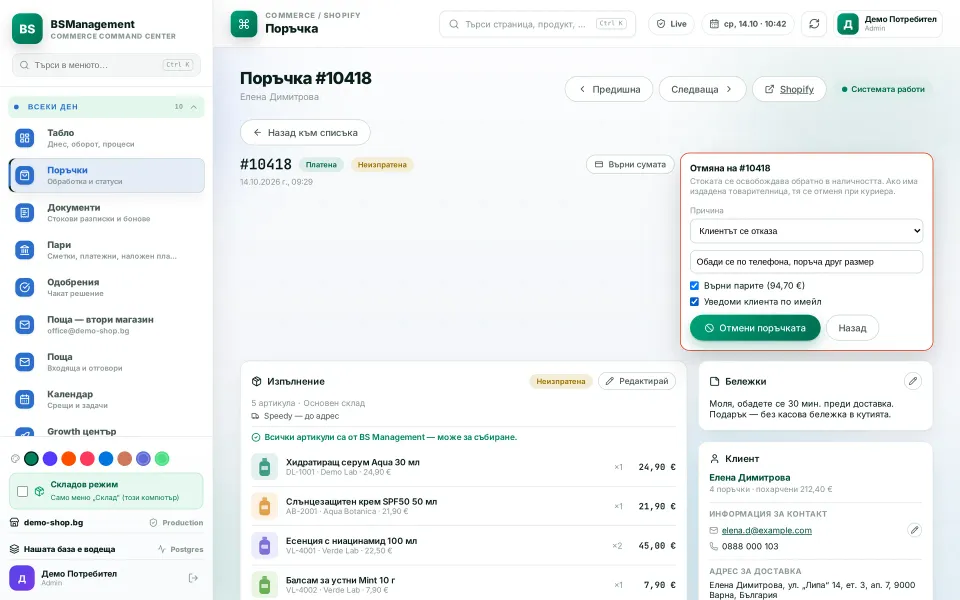The width and height of the screenshot is (960, 600).
Task: Click Назад in the cancellation panel
Action: [852, 328]
